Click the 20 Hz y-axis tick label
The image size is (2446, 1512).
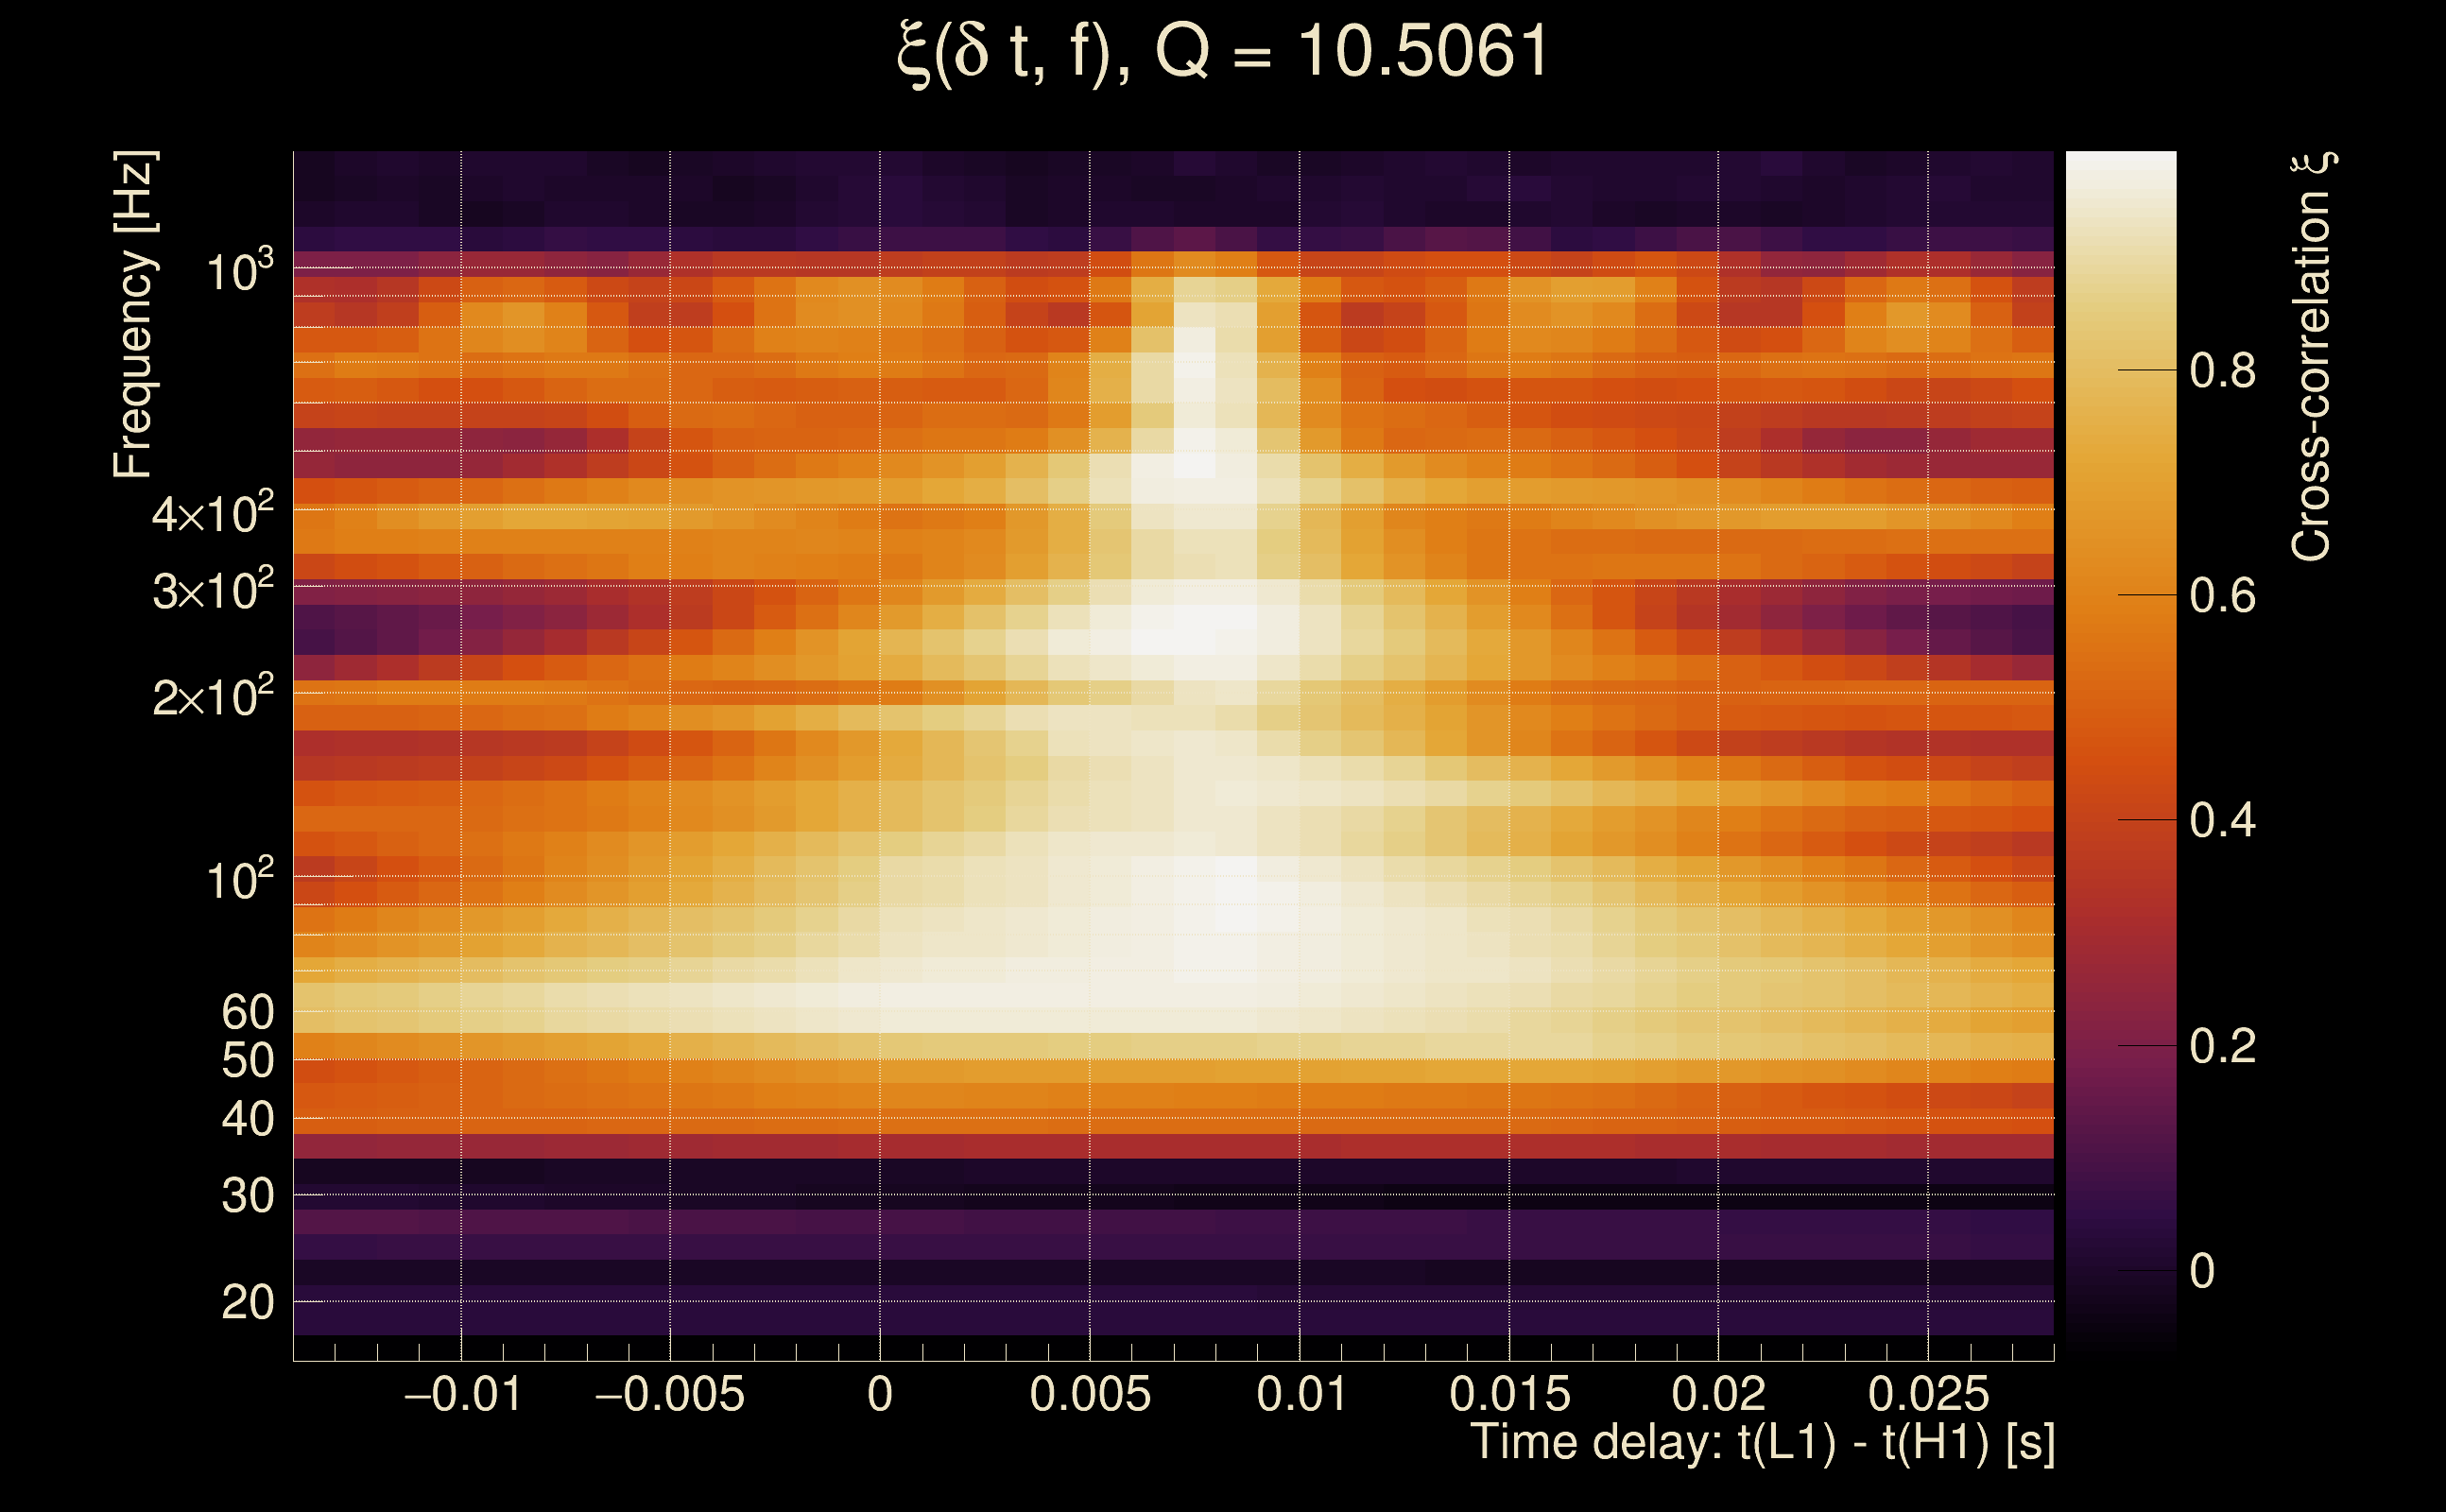[x=247, y=1302]
